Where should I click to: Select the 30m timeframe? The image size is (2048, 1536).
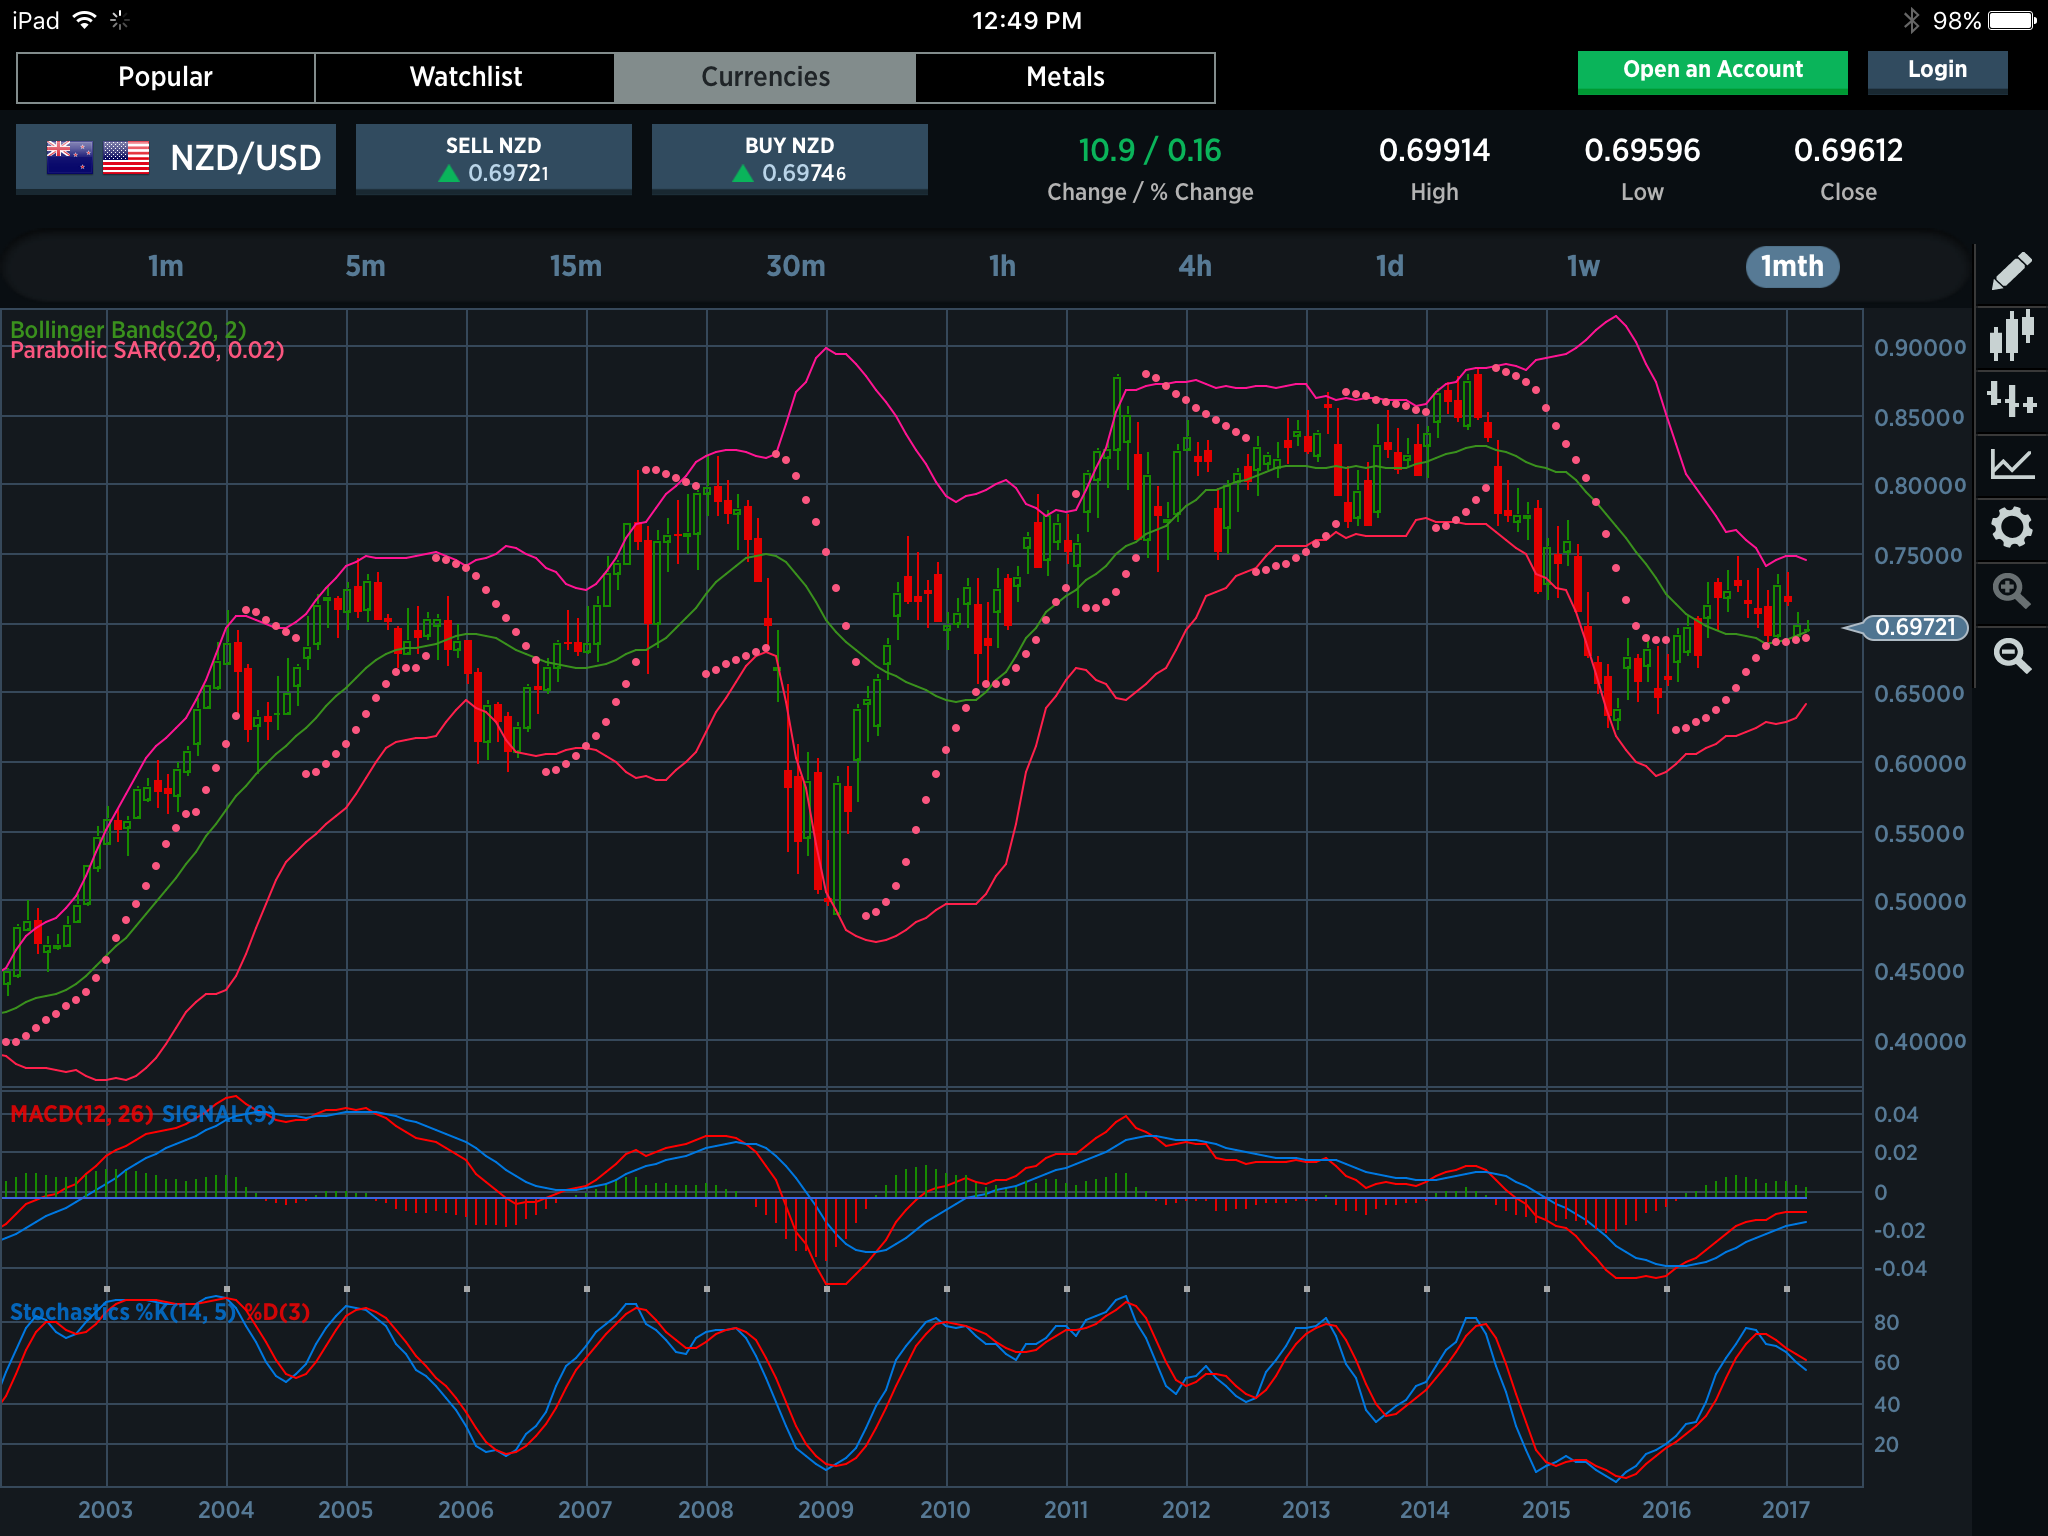pos(796,267)
